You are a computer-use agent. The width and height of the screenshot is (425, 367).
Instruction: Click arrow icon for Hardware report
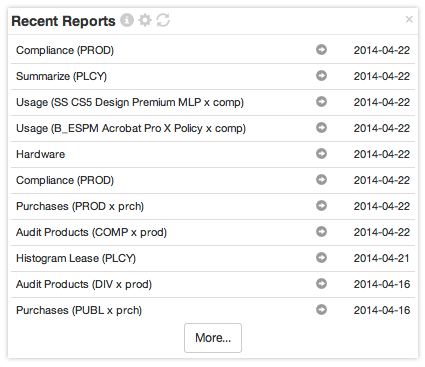click(321, 154)
